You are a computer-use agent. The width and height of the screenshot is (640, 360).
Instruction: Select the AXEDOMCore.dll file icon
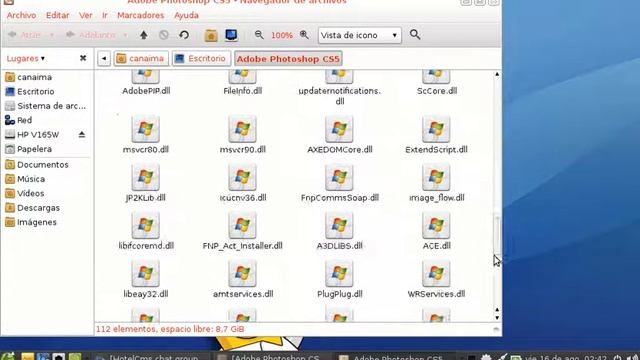click(339, 129)
